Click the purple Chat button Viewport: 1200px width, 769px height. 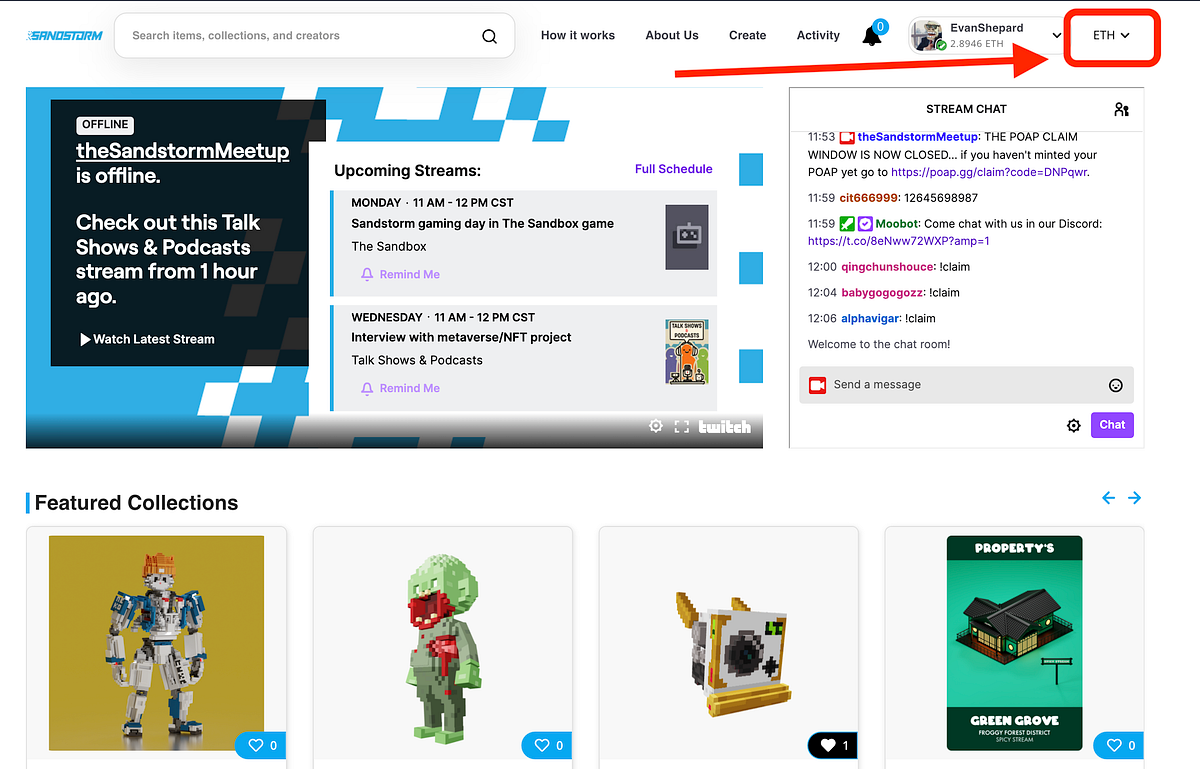click(1112, 425)
